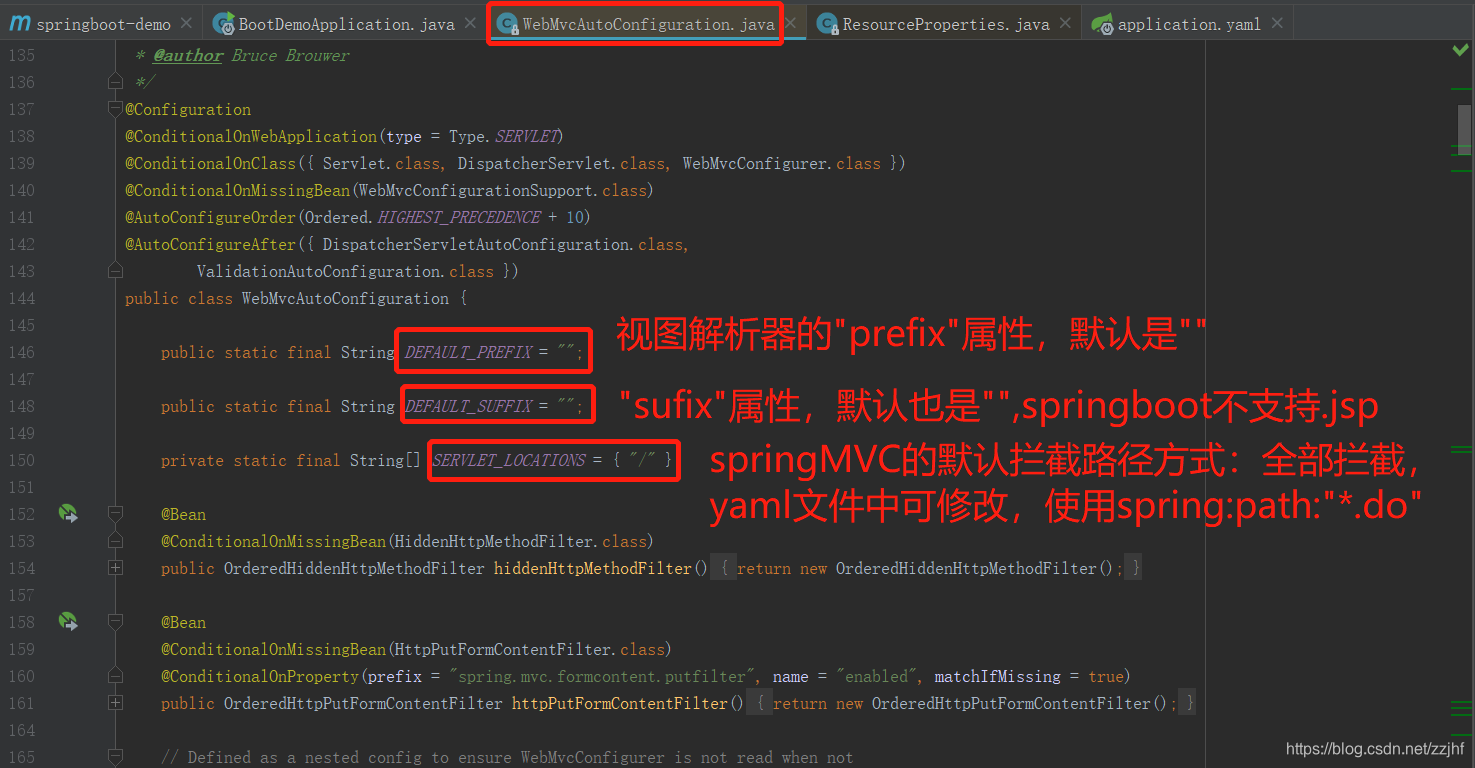
Task: Collapse the comment fold marker on line 165
Action: pos(115,757)
